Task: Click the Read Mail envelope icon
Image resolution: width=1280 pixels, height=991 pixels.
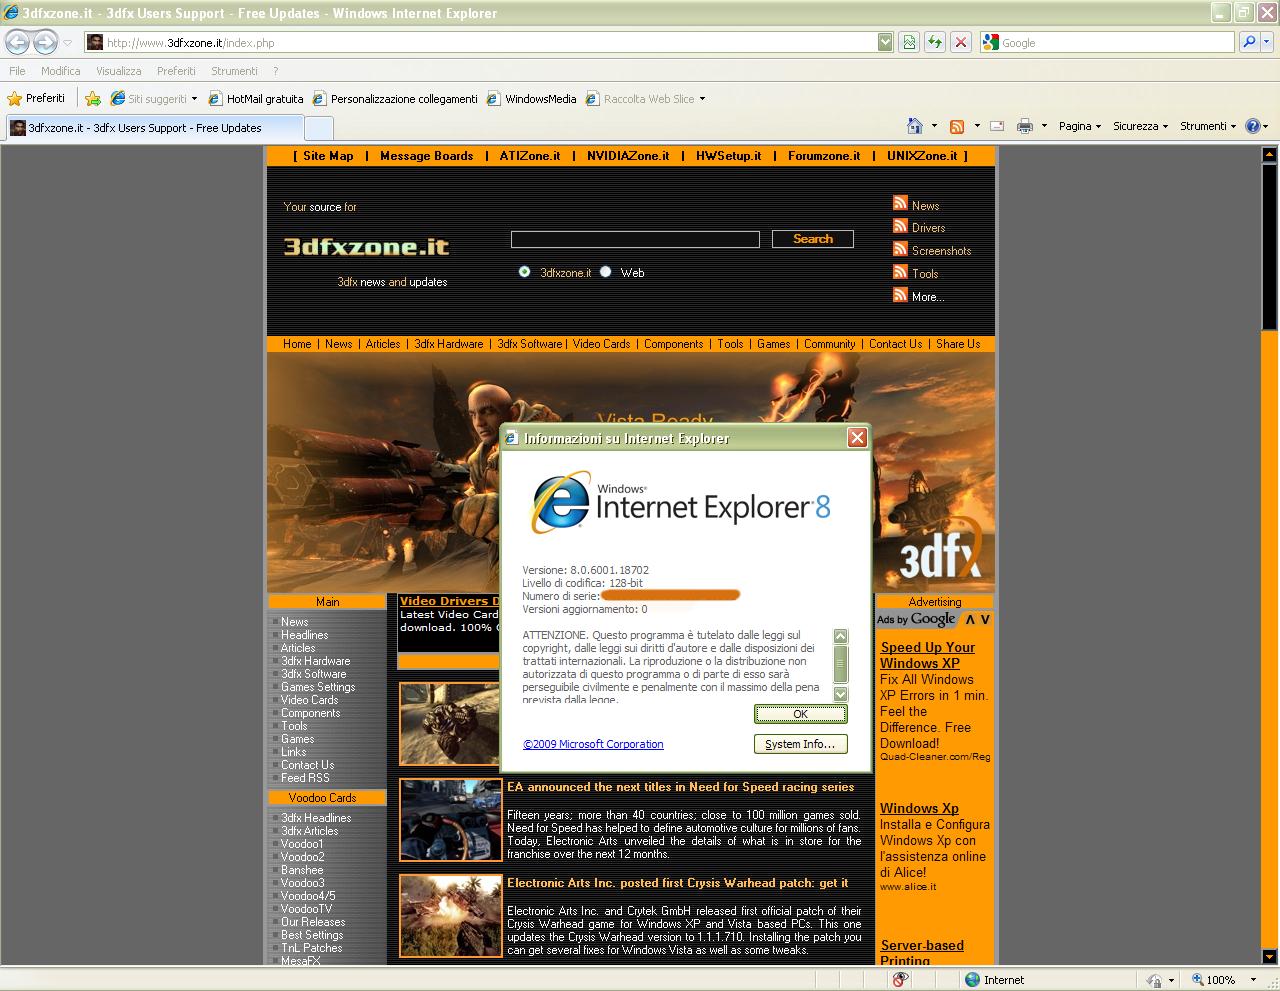Action: coord(997,126)
